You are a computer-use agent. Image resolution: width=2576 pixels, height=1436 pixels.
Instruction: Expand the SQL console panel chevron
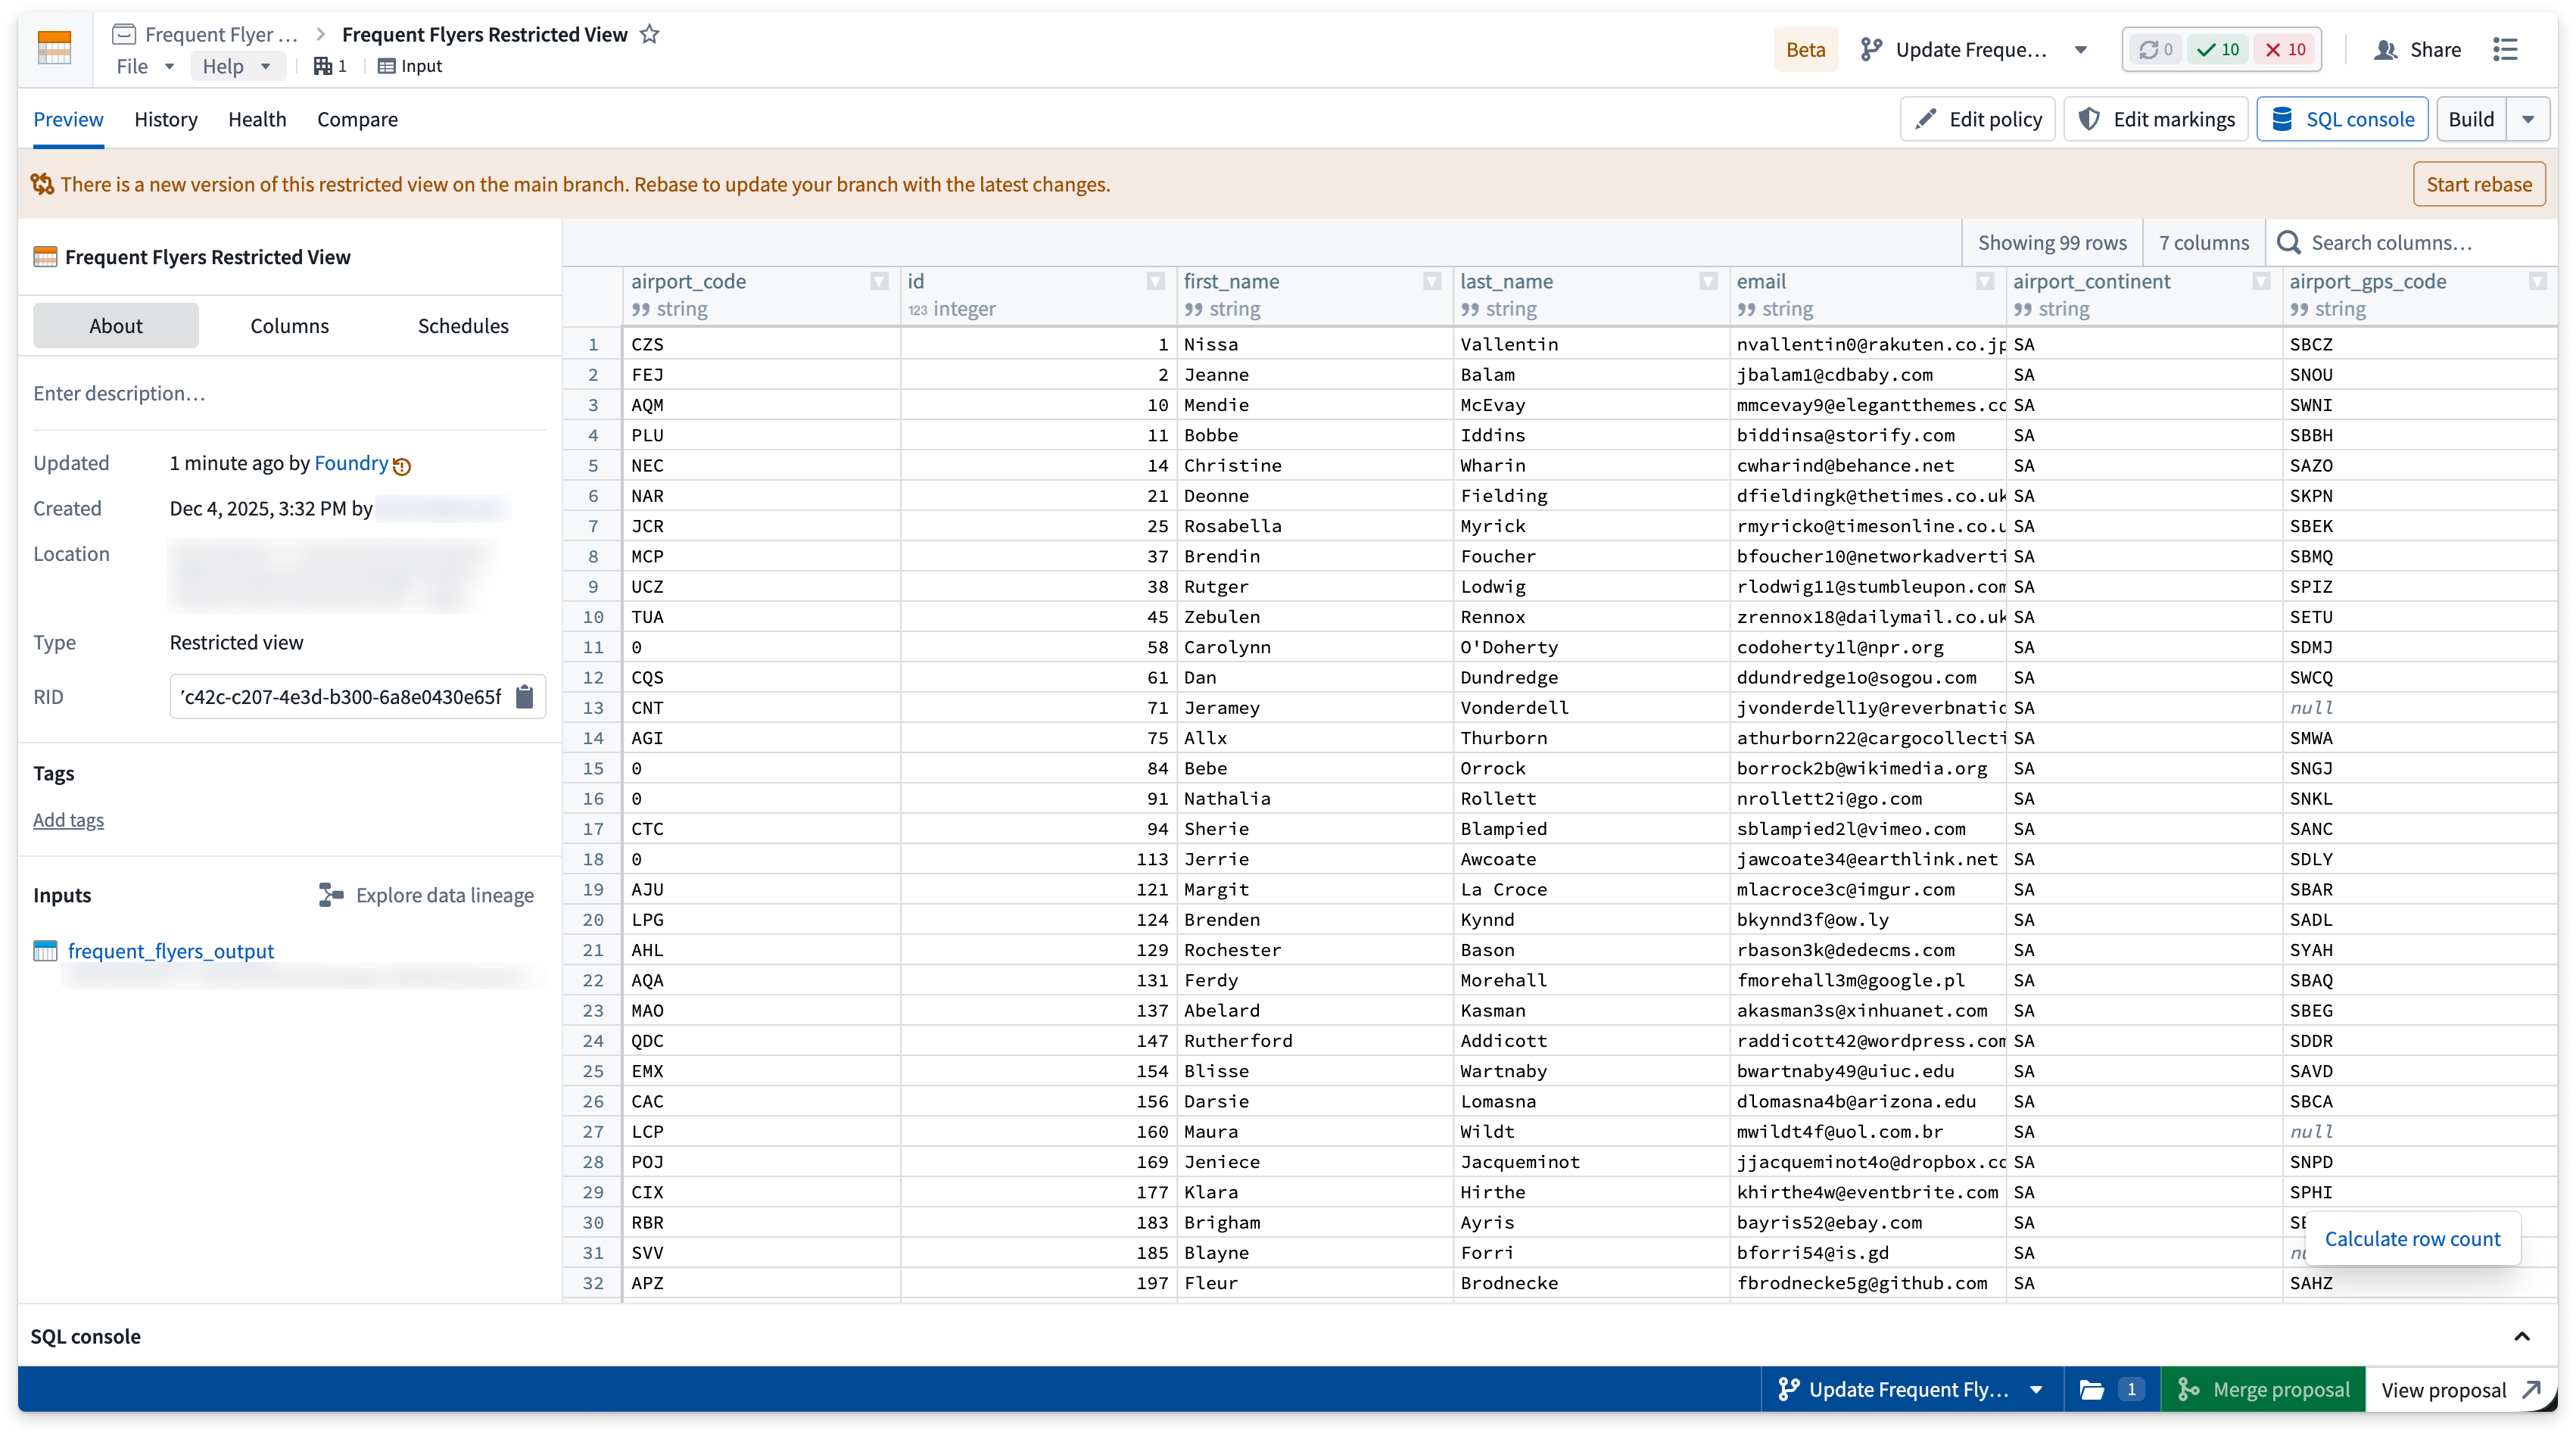(x=2522, y=1337)
